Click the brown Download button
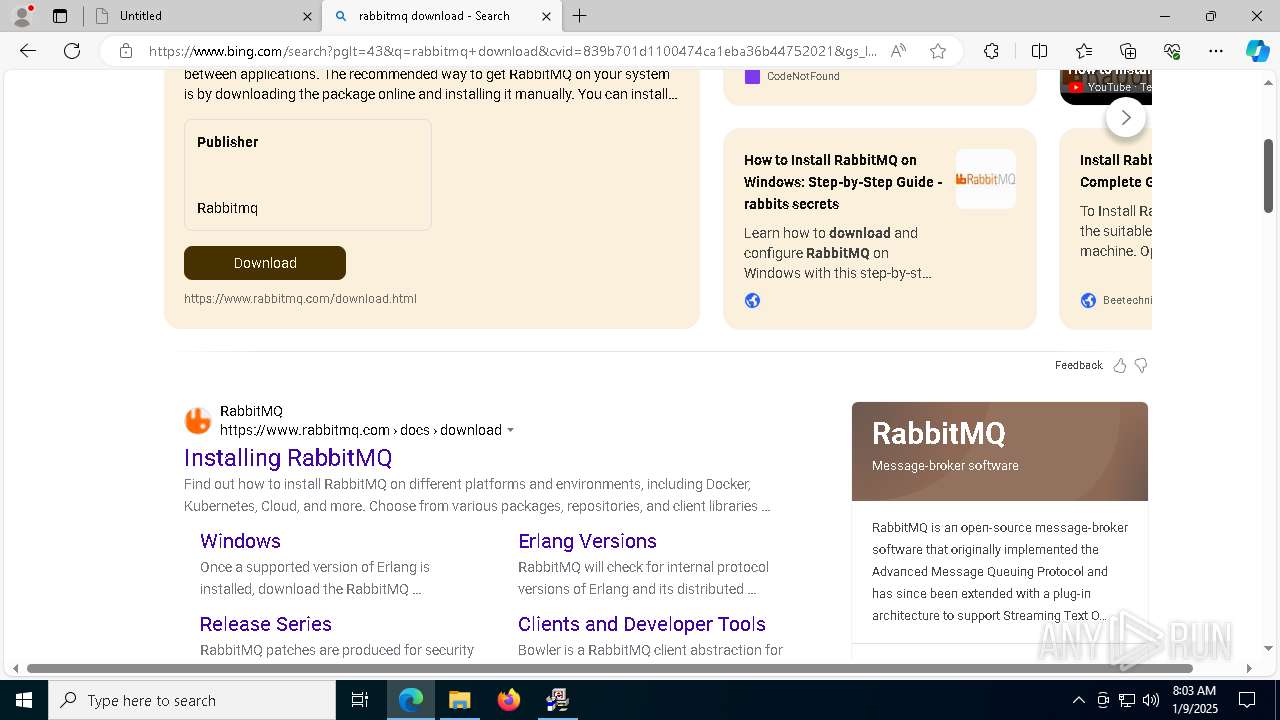 coord(265,263)
